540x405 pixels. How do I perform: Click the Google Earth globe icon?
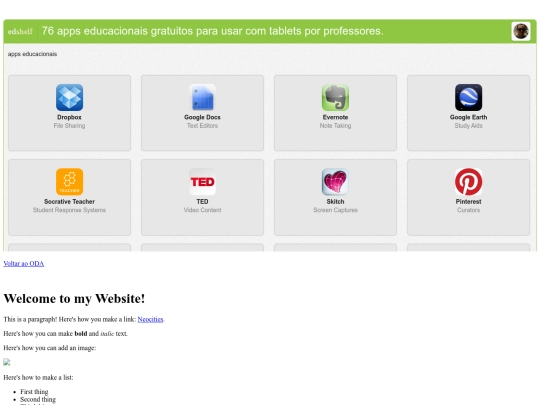click(468, 97)
